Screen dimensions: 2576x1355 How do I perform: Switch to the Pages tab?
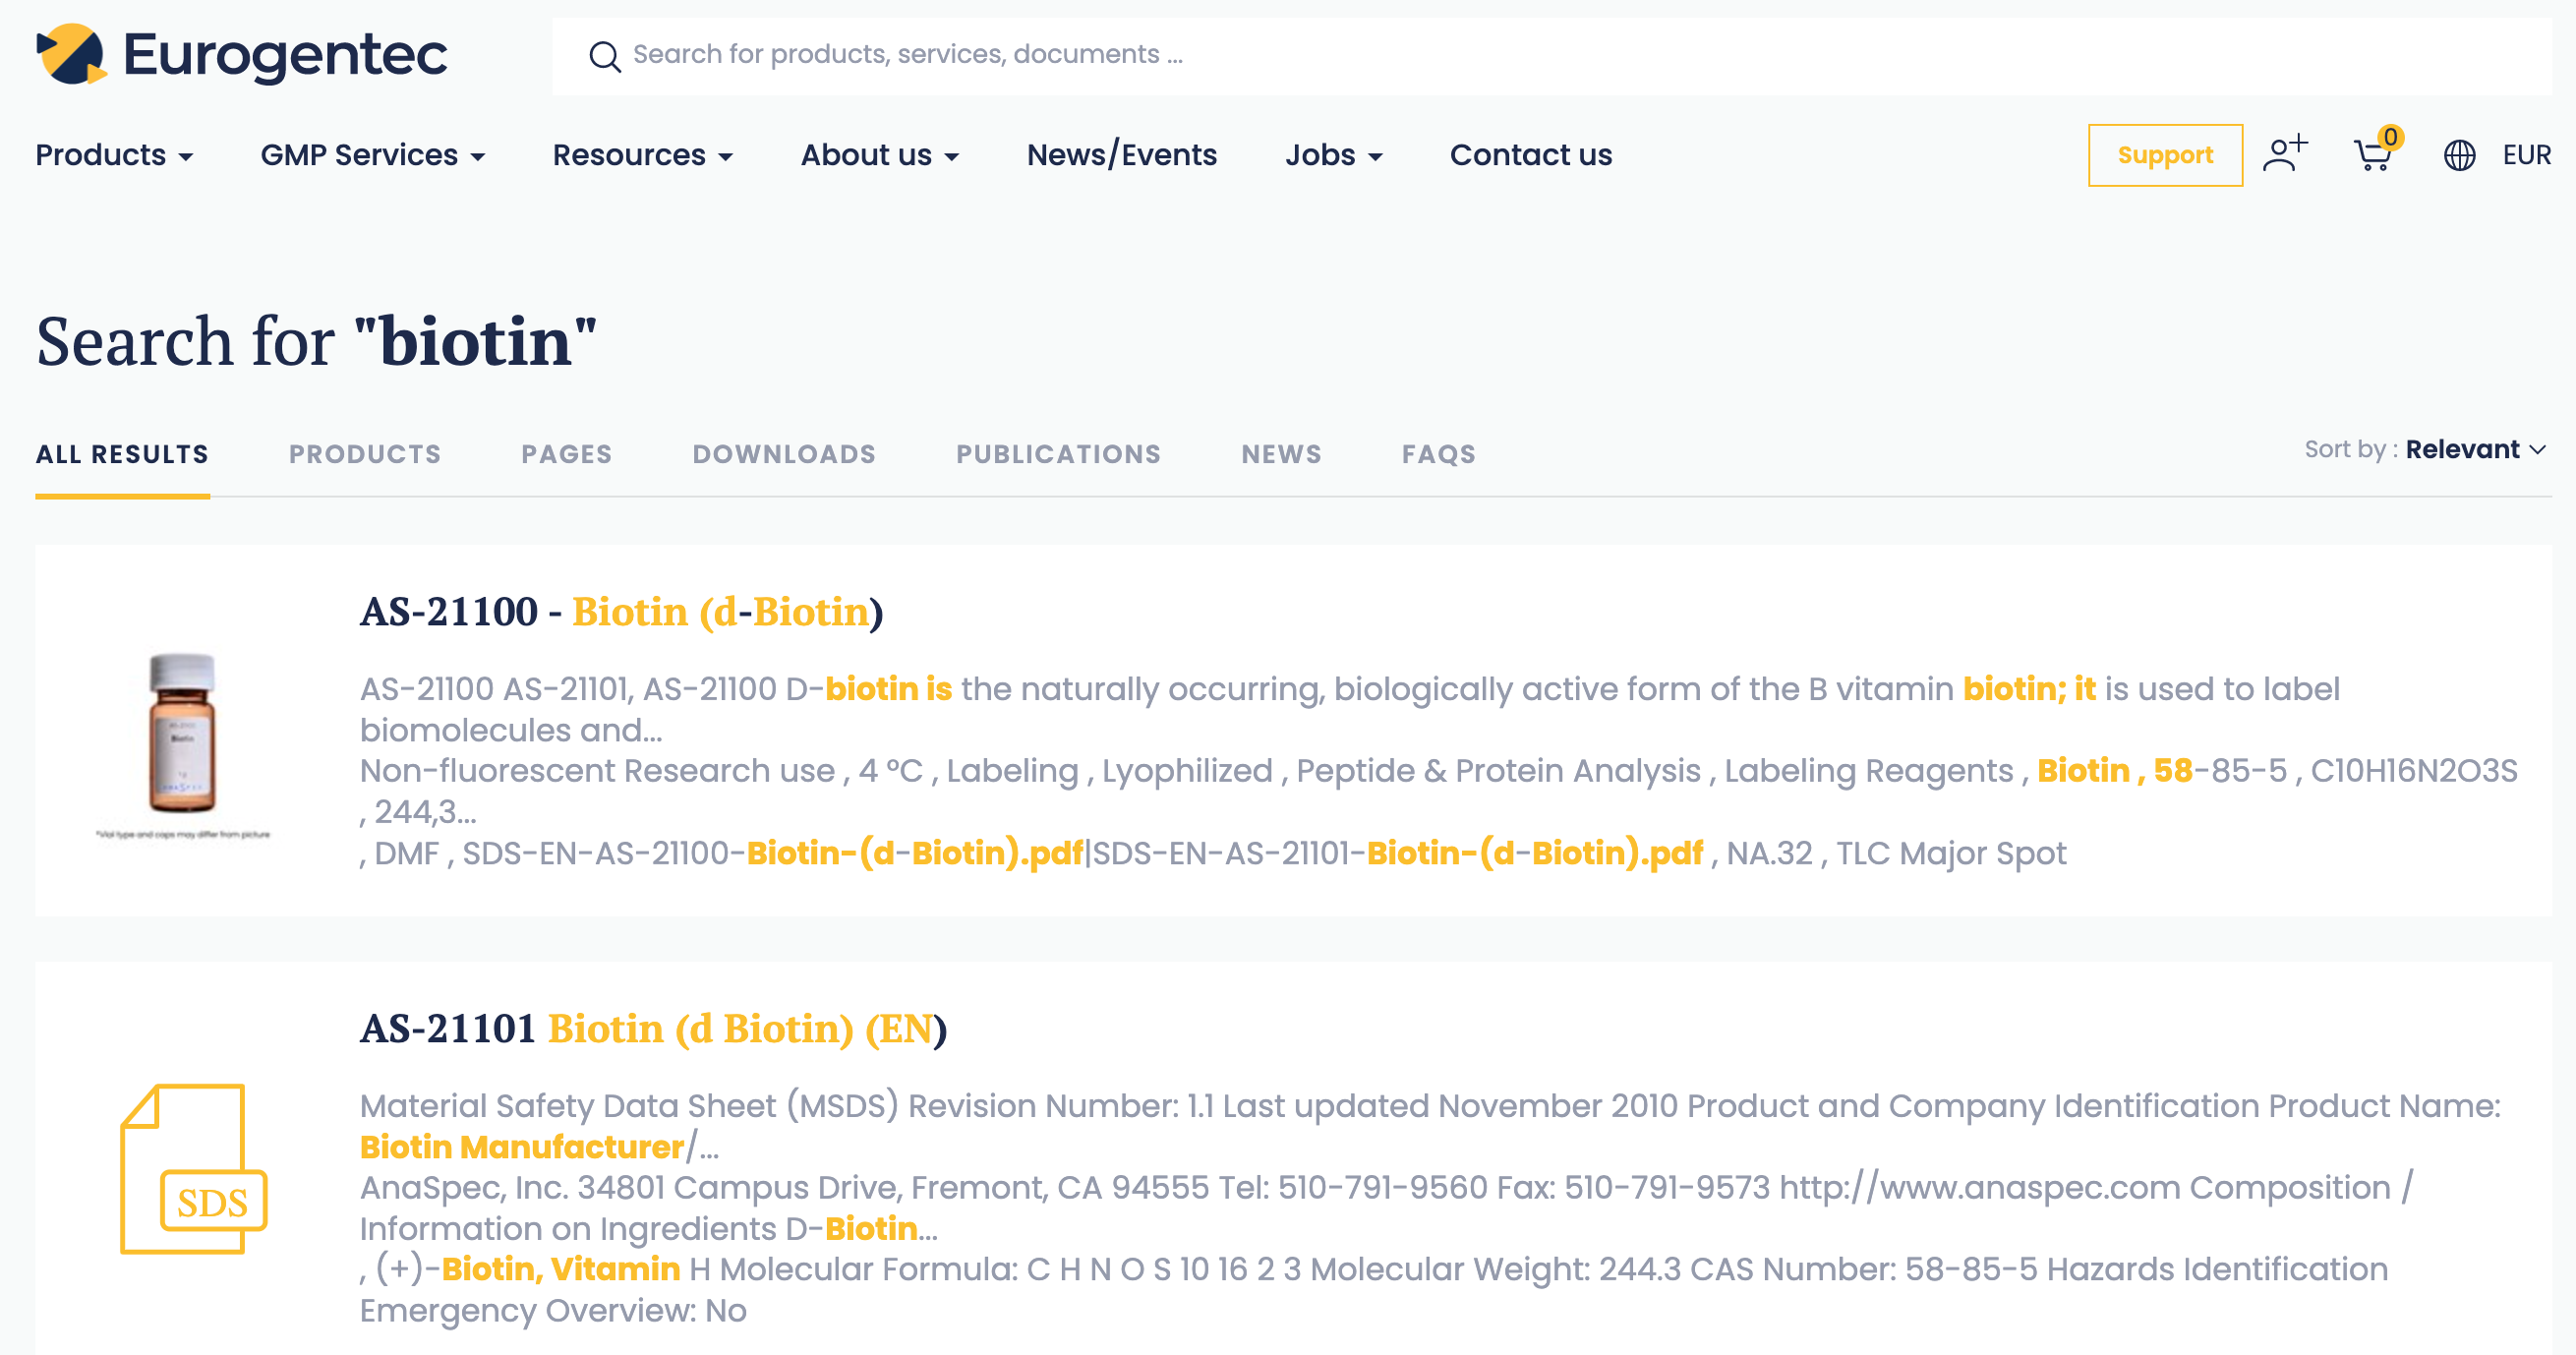tap(566, 454)
